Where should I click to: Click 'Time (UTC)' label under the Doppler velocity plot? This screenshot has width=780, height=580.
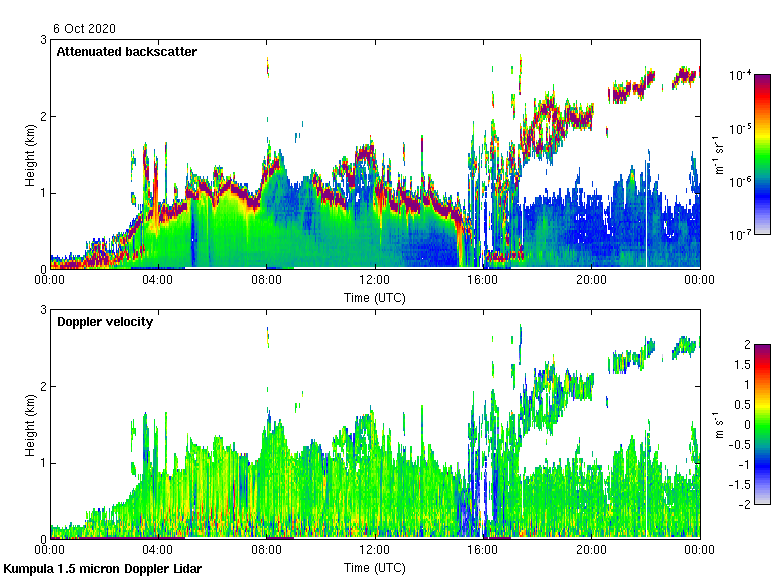375,567
